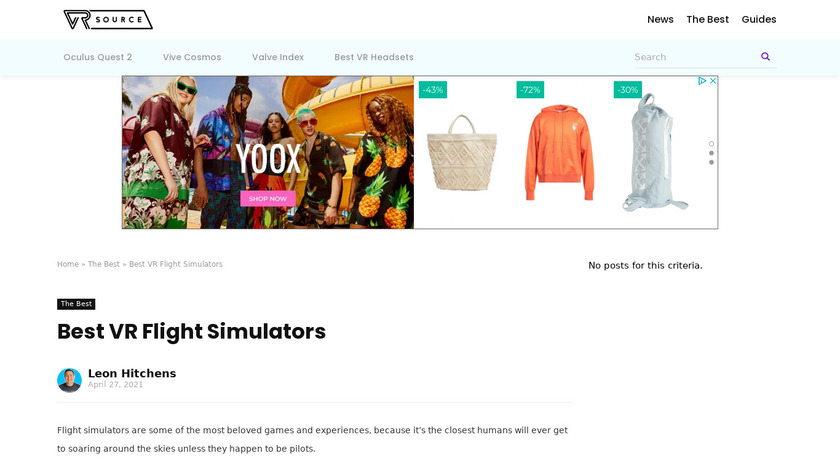The height and width of the screenshot is (472, 840).
Task: Select the first ad carousel dot
Action: pyautogui.click(x=711, y=144)
